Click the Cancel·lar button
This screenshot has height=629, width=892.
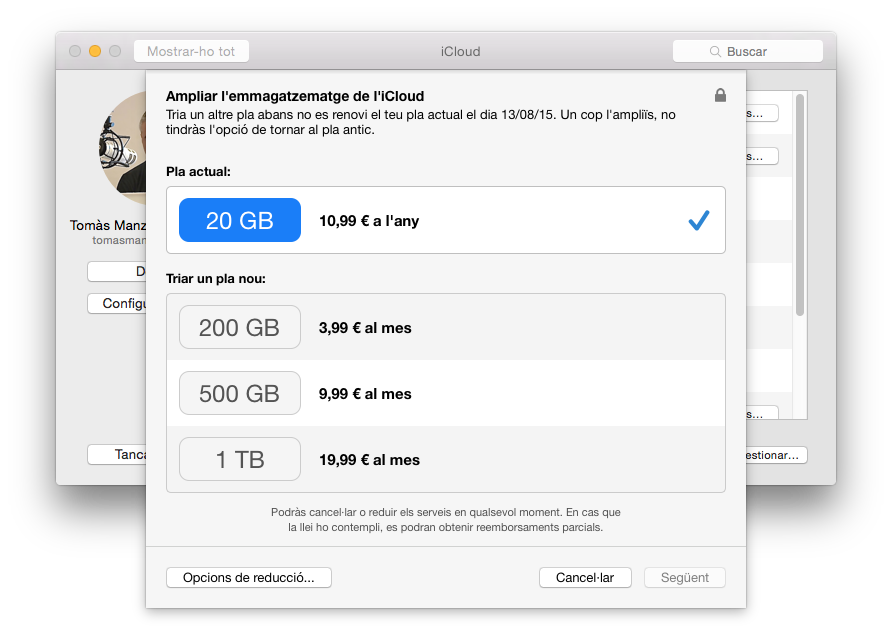(585, 577)
